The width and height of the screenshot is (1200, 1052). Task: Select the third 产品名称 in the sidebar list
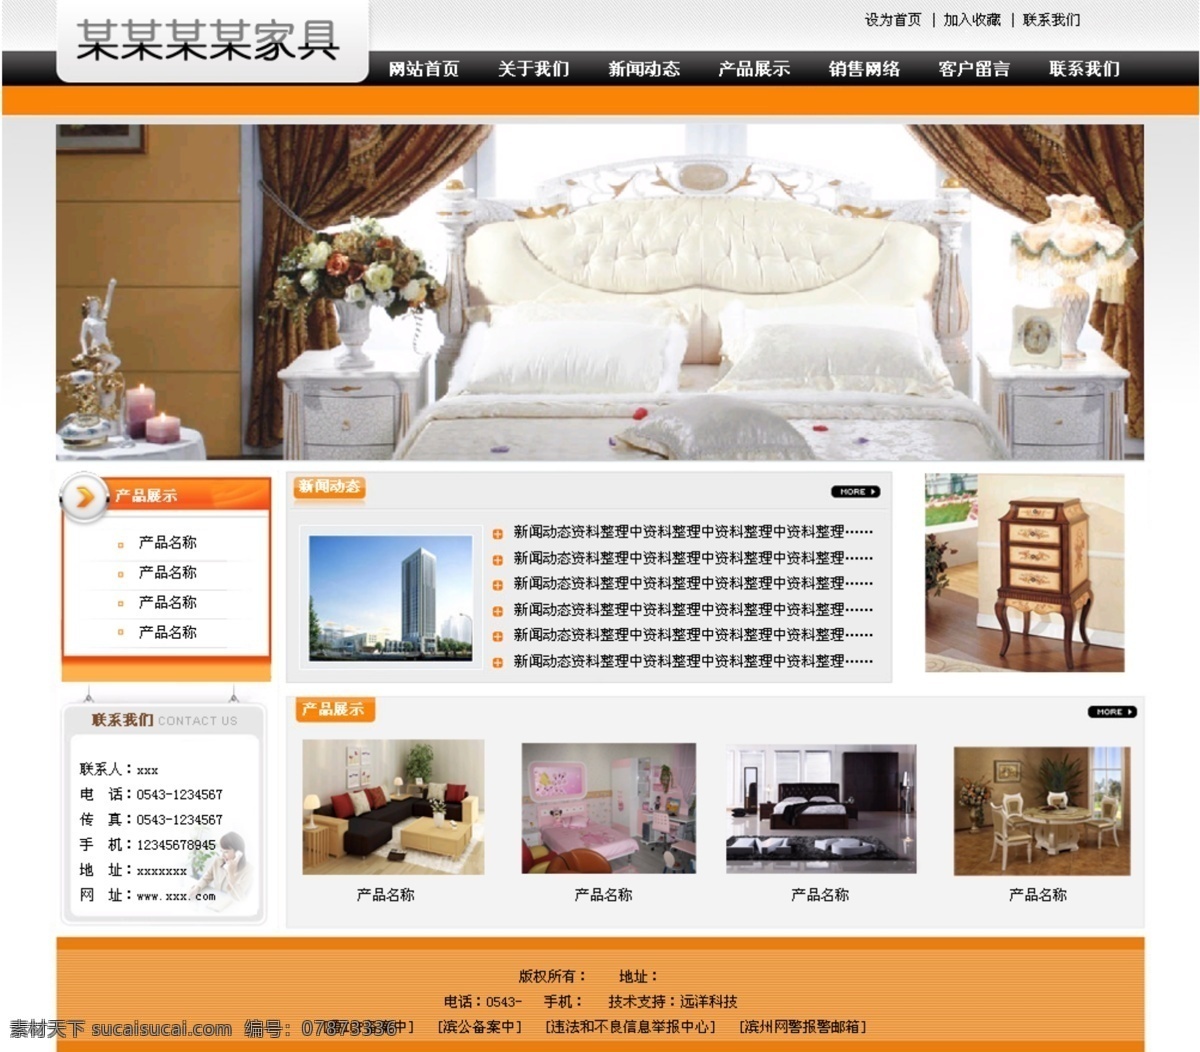pyautogui.click(x=168, y=603)
